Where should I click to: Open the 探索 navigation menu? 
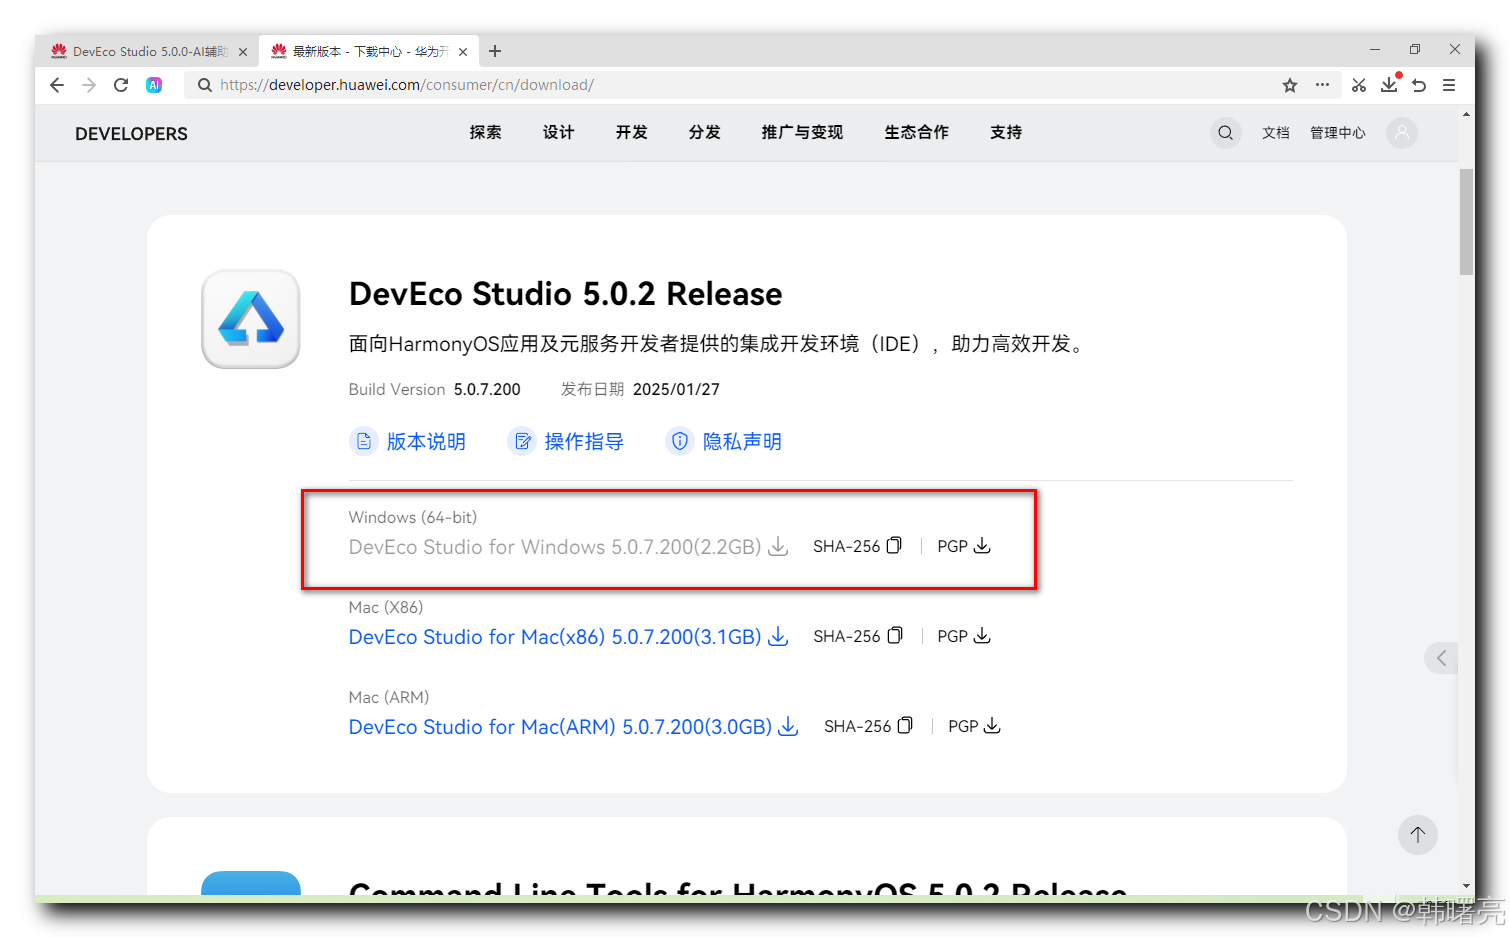486,132
